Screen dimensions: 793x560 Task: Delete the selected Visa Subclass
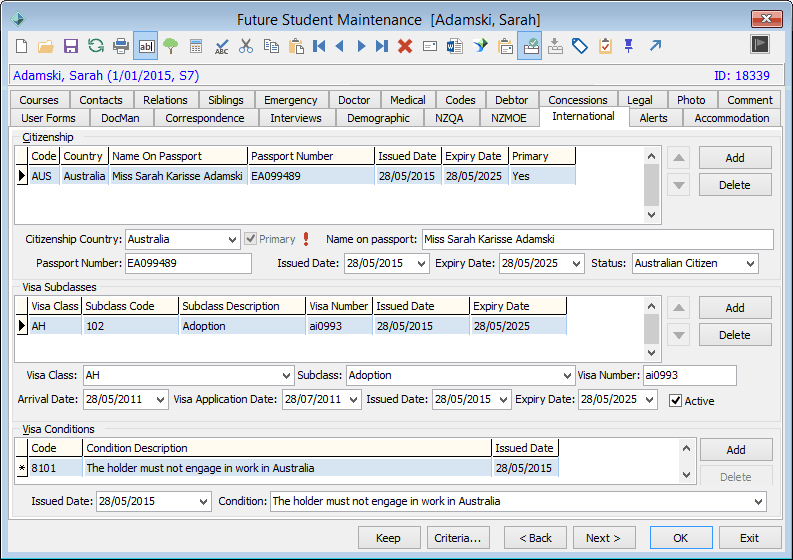[735, 335]
